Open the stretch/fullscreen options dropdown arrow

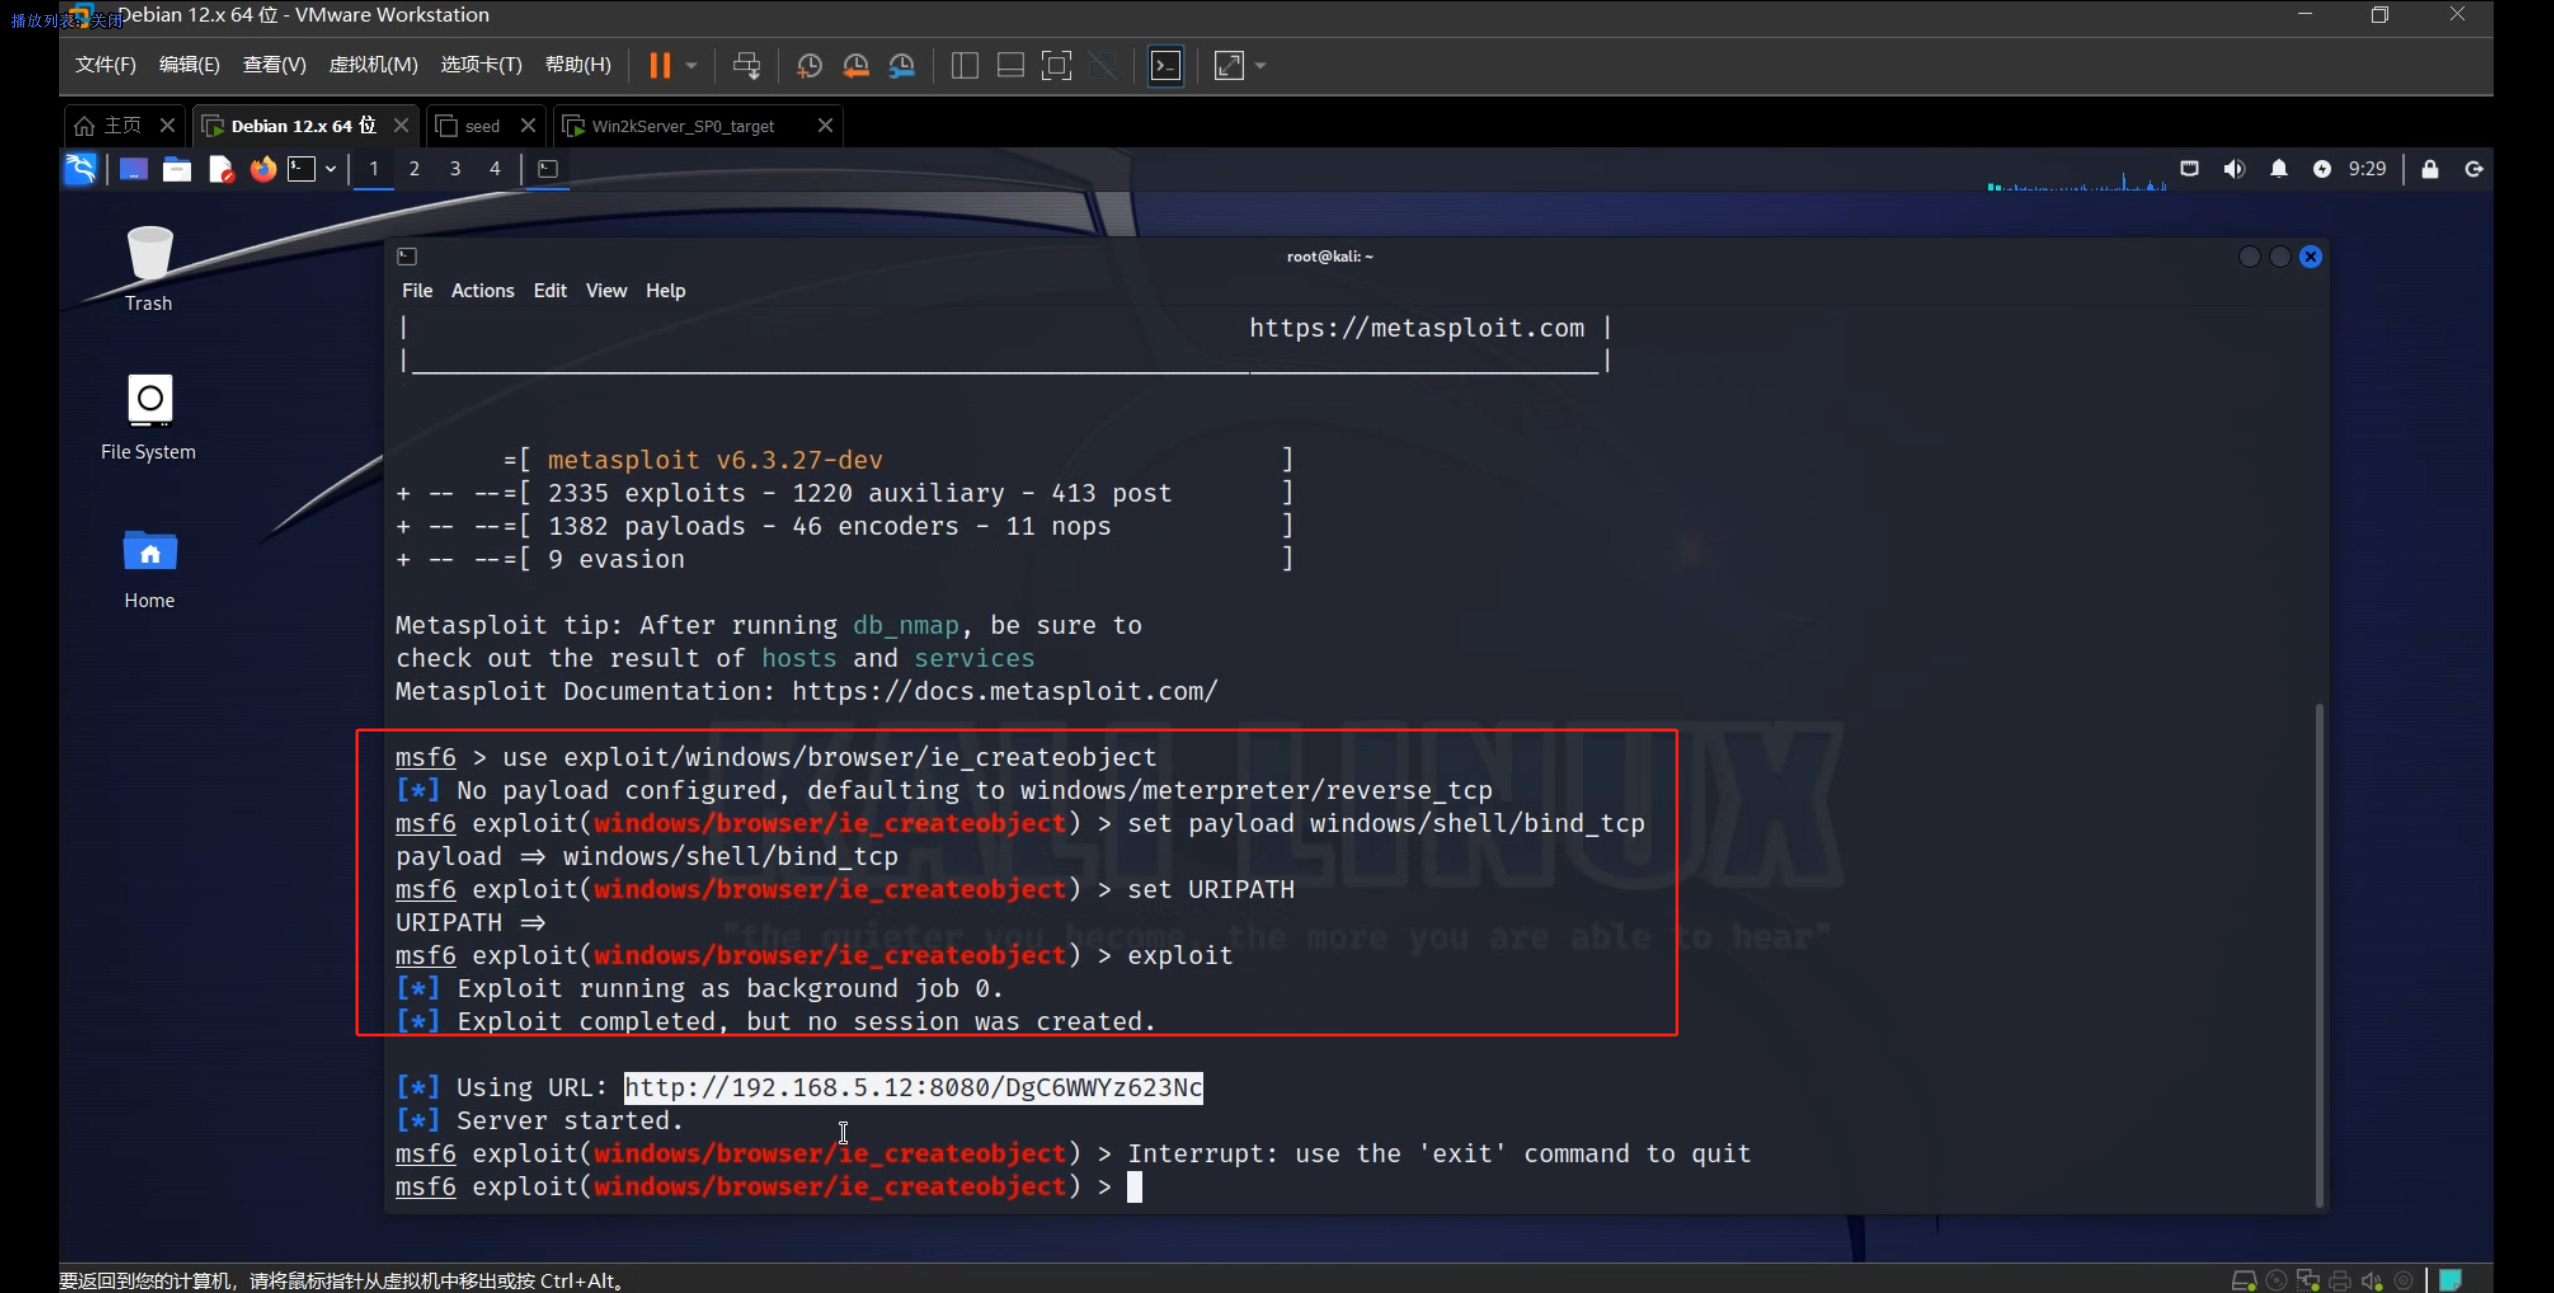pos(1260,66)
